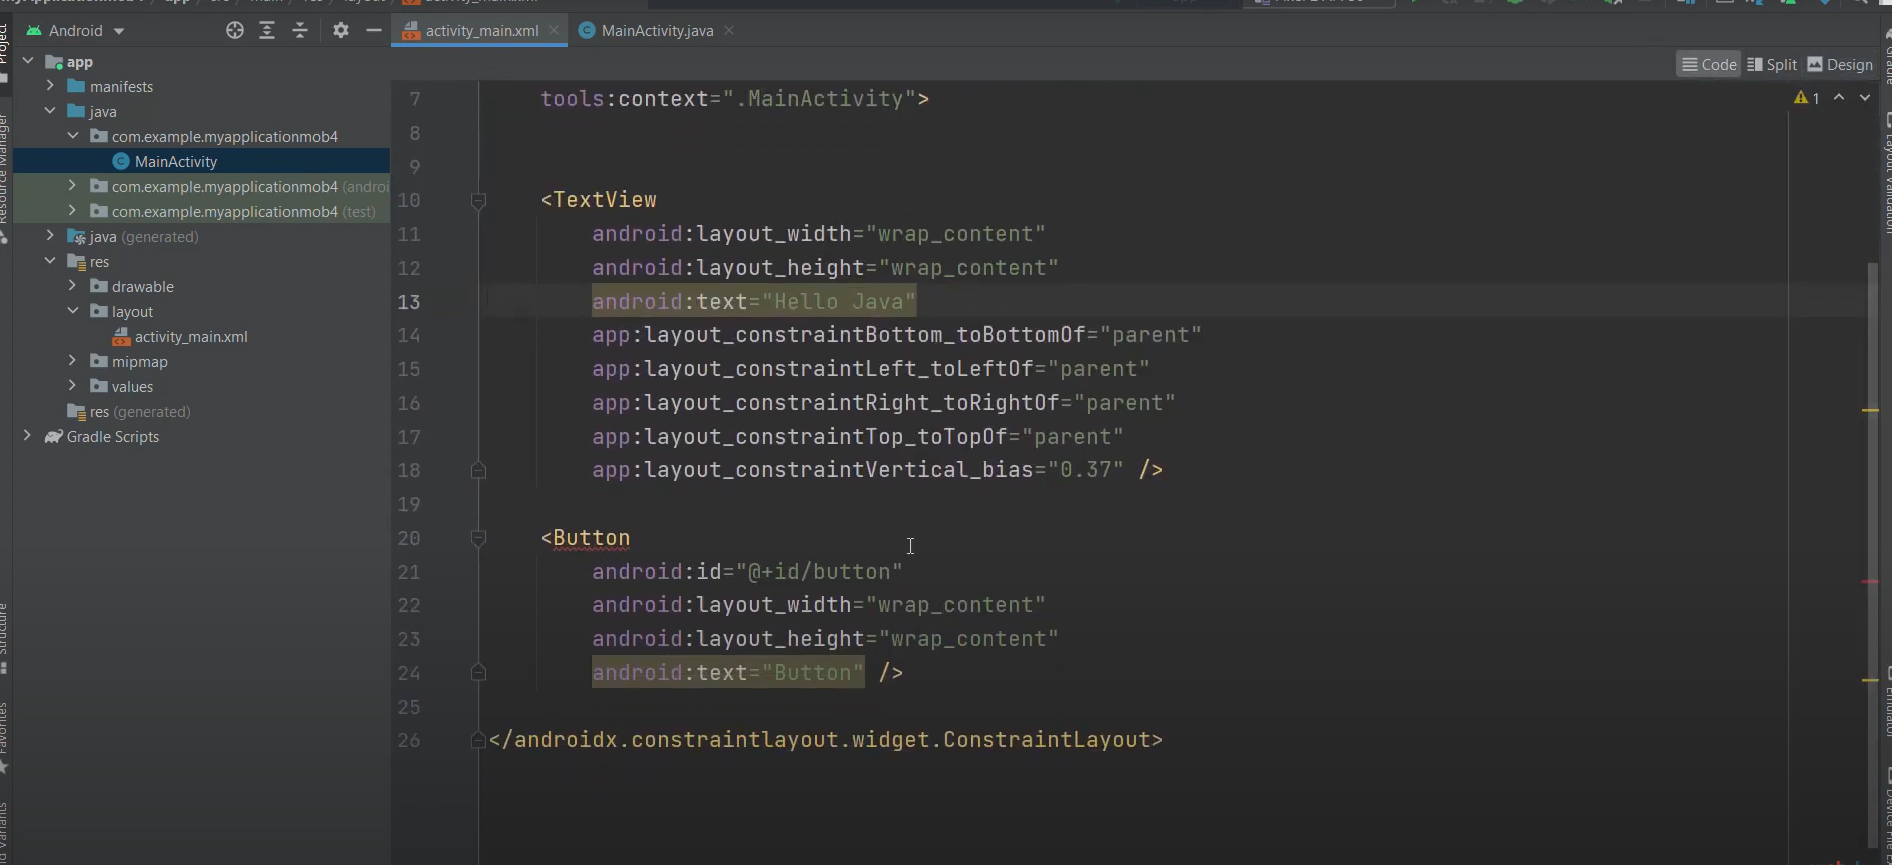Screen dimensions: 1892x865
Task: Click the Select Opened File target icon
Action: (x=235, y=31)
